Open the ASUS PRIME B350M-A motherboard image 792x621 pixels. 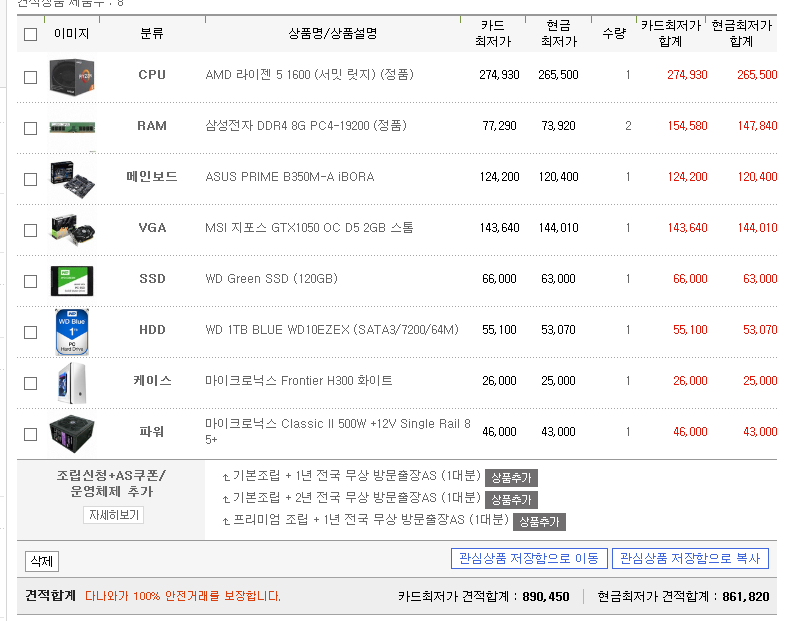(72, 178)
